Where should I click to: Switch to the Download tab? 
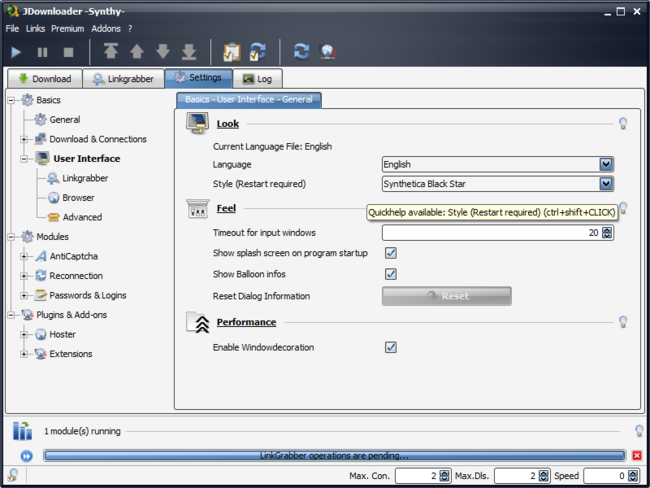point(45,79)
